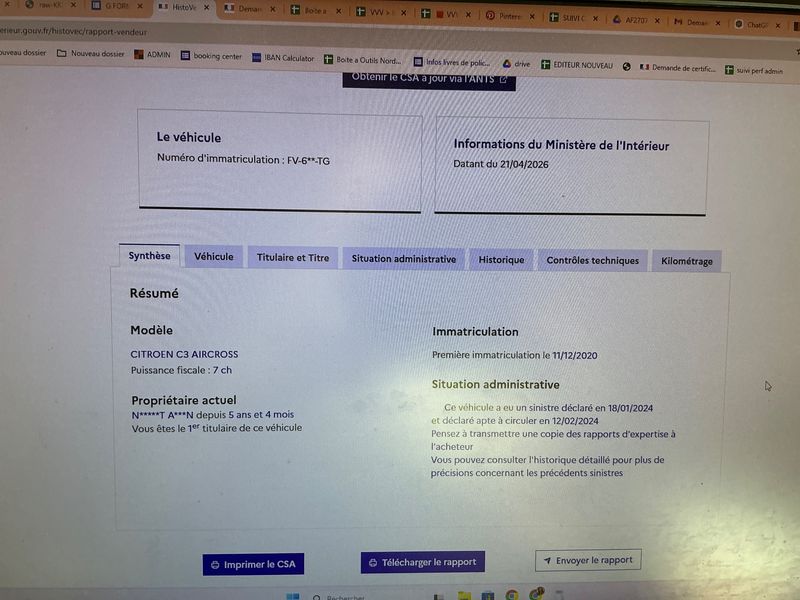Screen dimensions: 800x600
Task: Open the Nouveau dossier bookmark folder
Action: click(91, 53)
